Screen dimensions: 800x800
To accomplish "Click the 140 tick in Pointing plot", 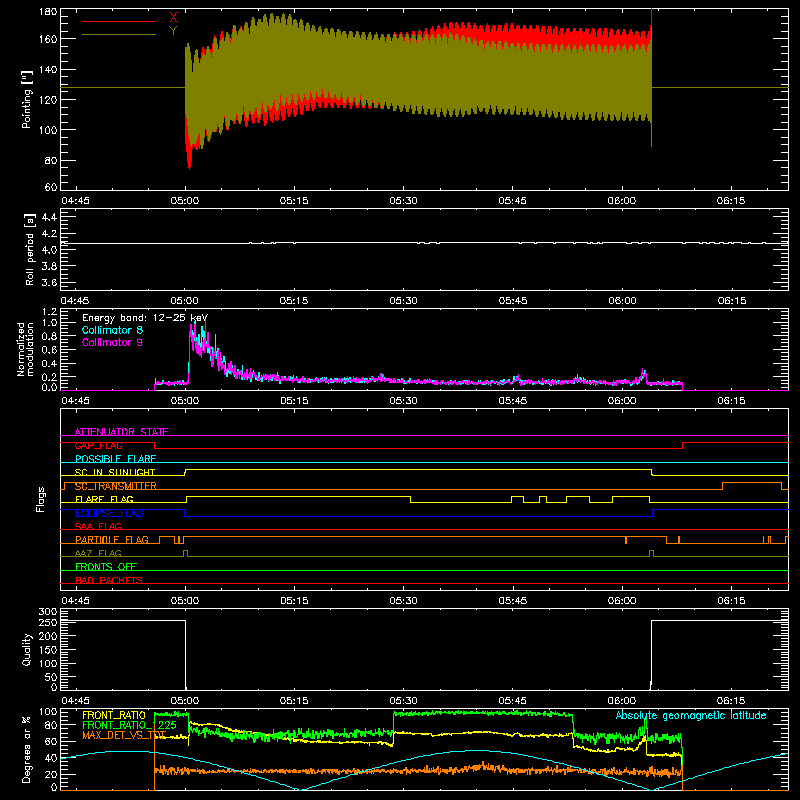I will click(47, 69).
